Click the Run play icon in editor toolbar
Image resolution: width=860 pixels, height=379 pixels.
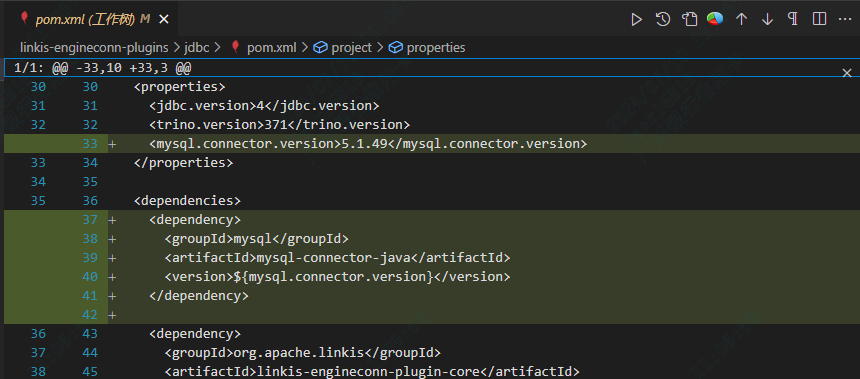(x=636, y=20)
